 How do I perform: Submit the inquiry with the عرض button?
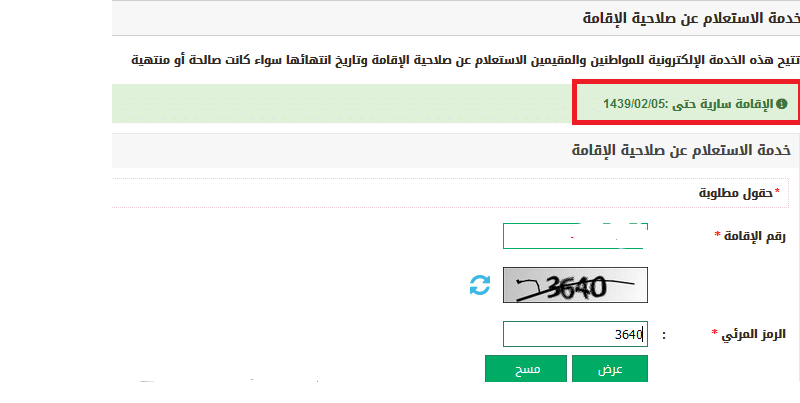pos(610,369)
